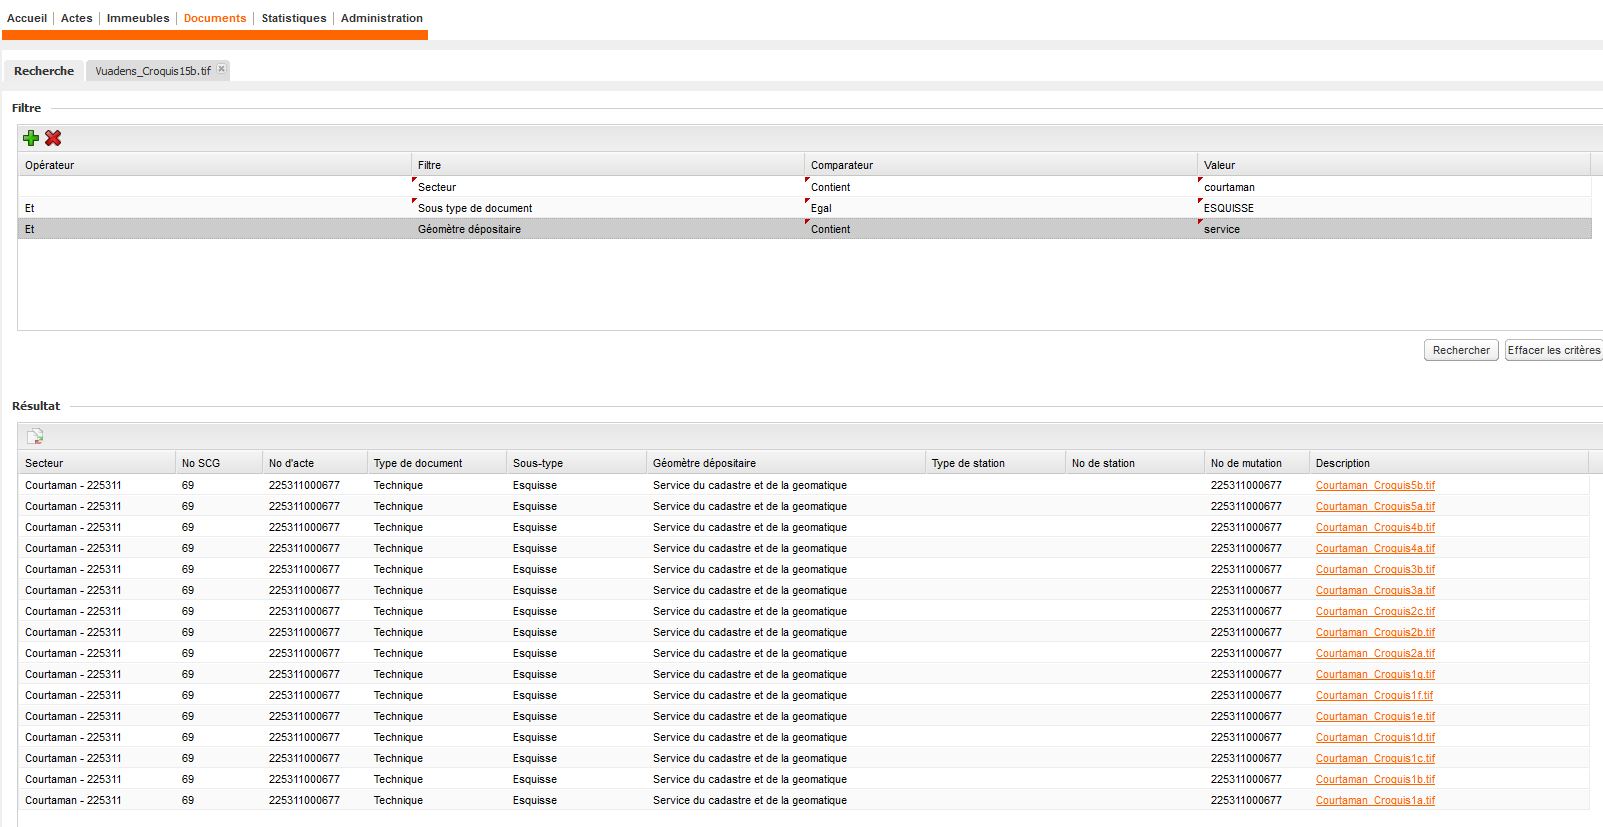Image resolution: width=1603 pixels, height=827 pixels.
Task: Sort by Type de station column header
Action: tap(996, 463)
